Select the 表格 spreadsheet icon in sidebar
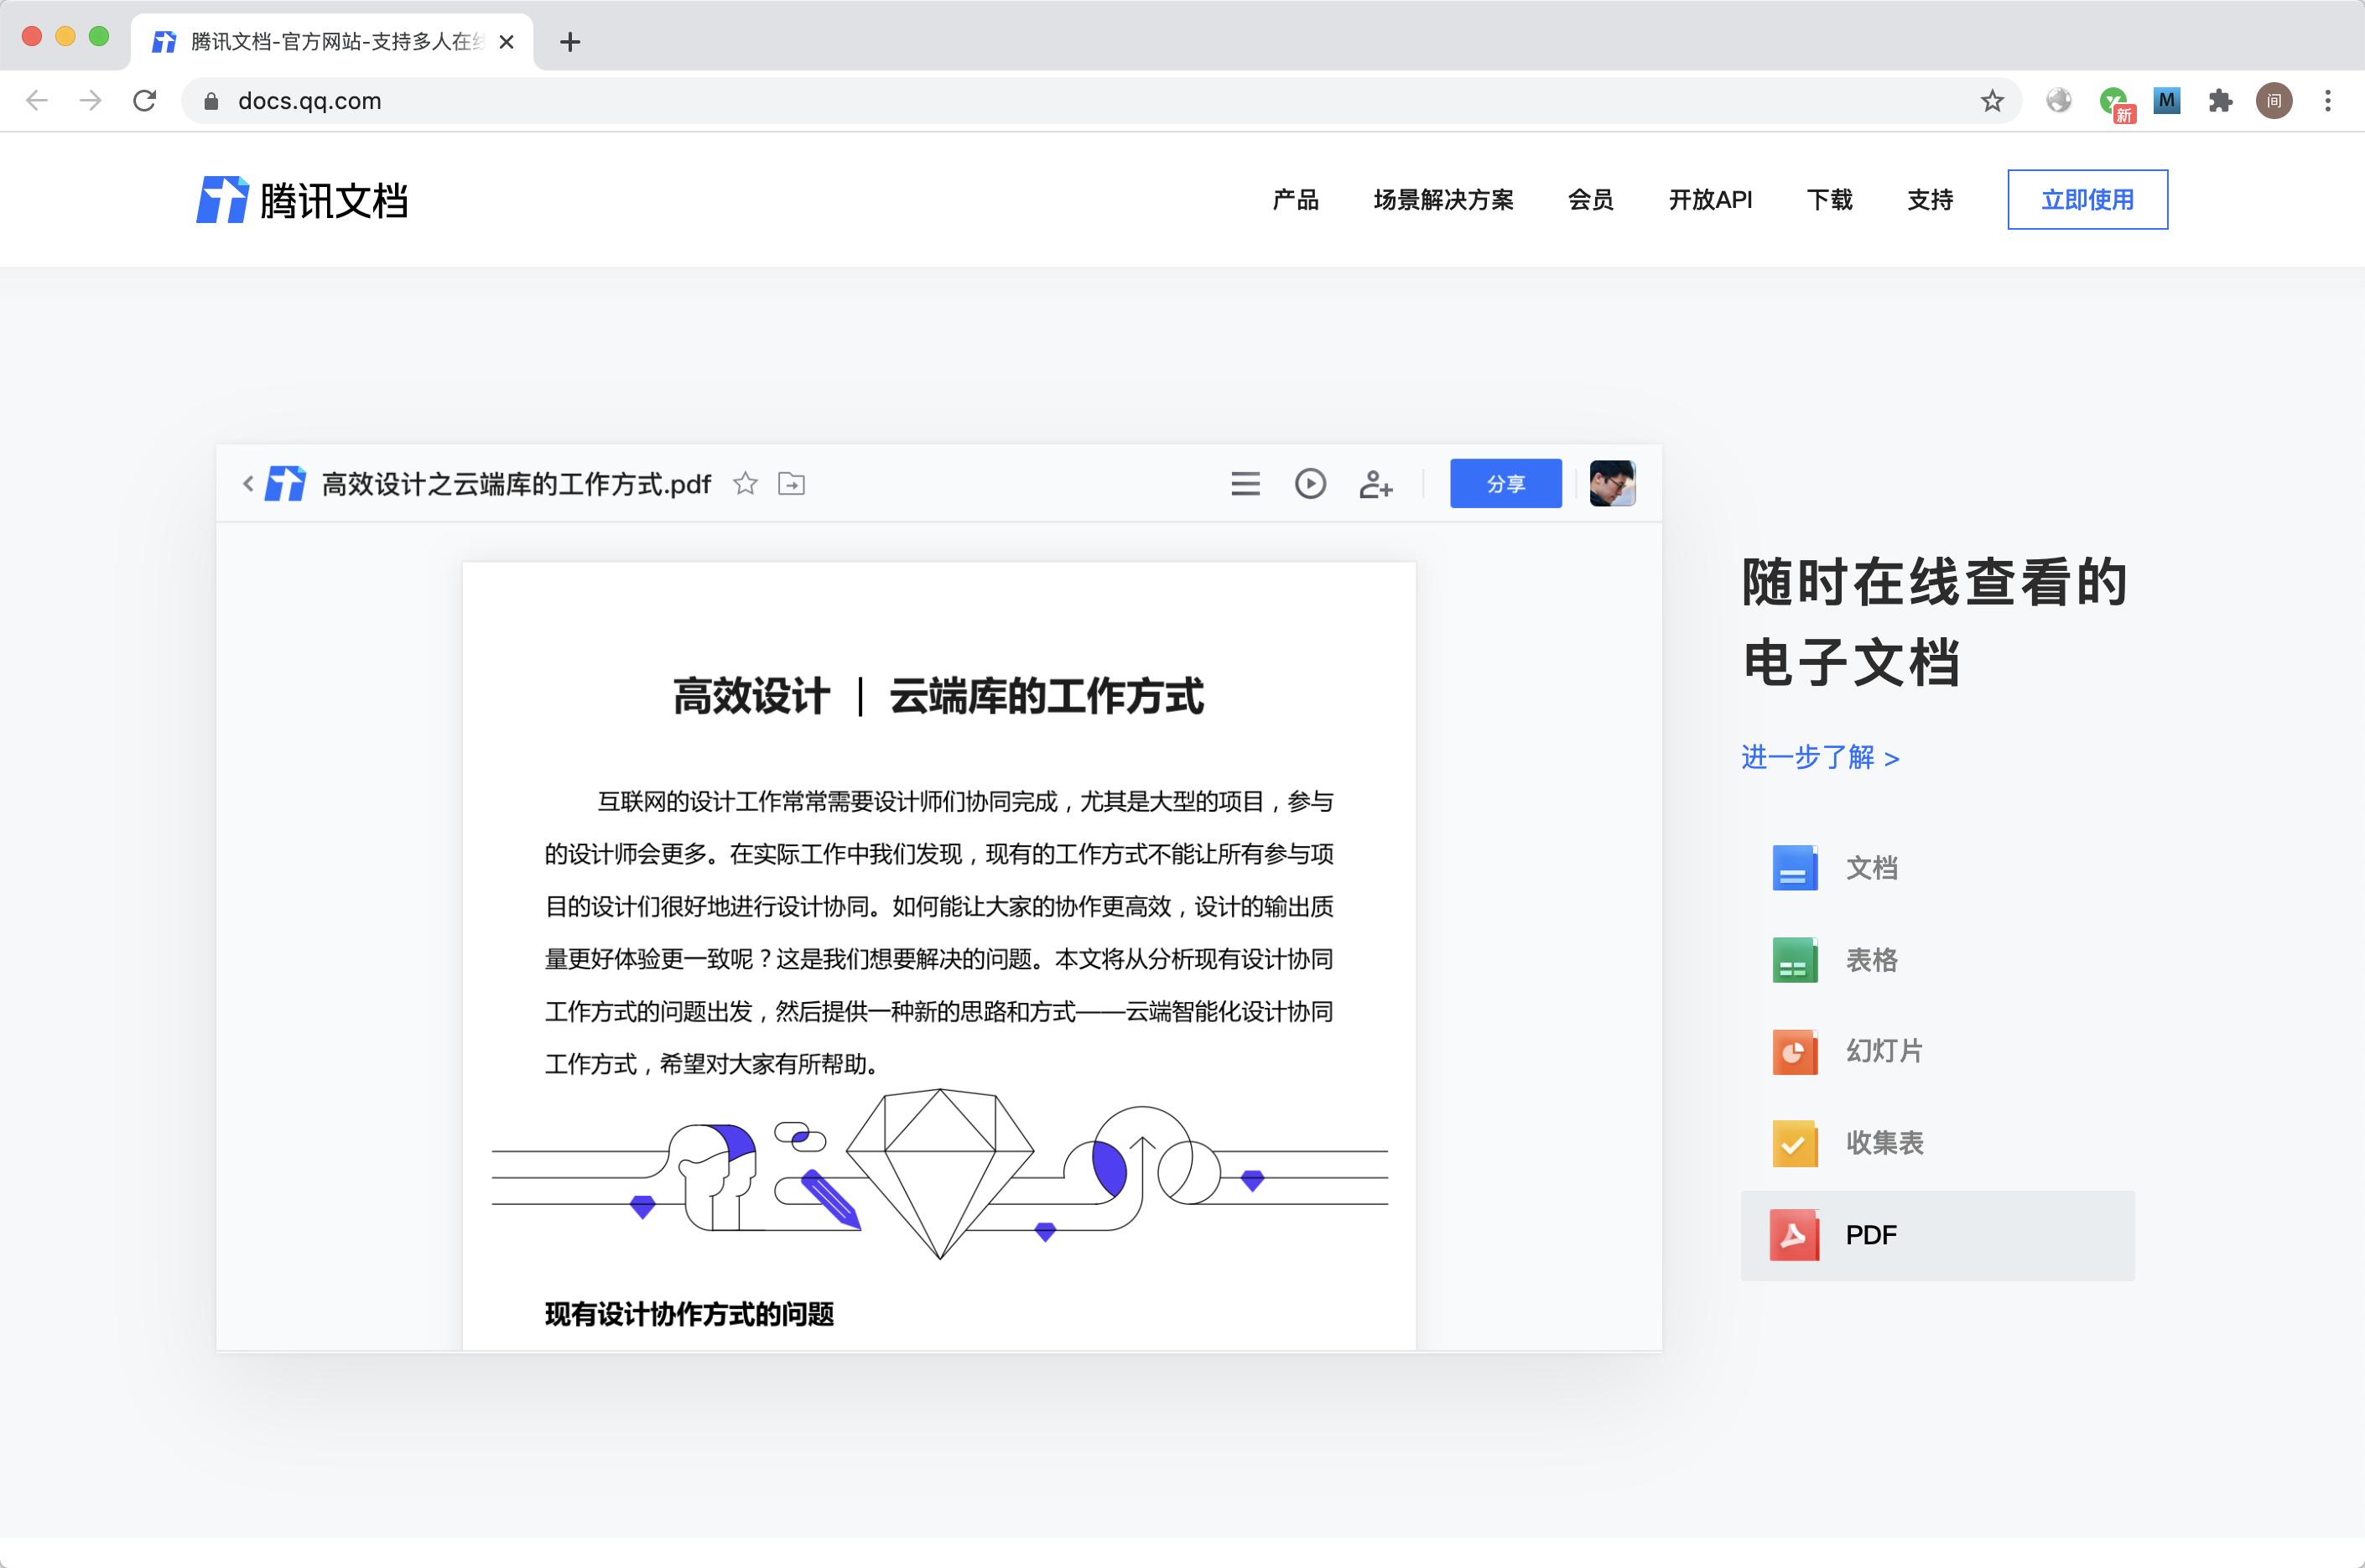 click(1793, 960)
